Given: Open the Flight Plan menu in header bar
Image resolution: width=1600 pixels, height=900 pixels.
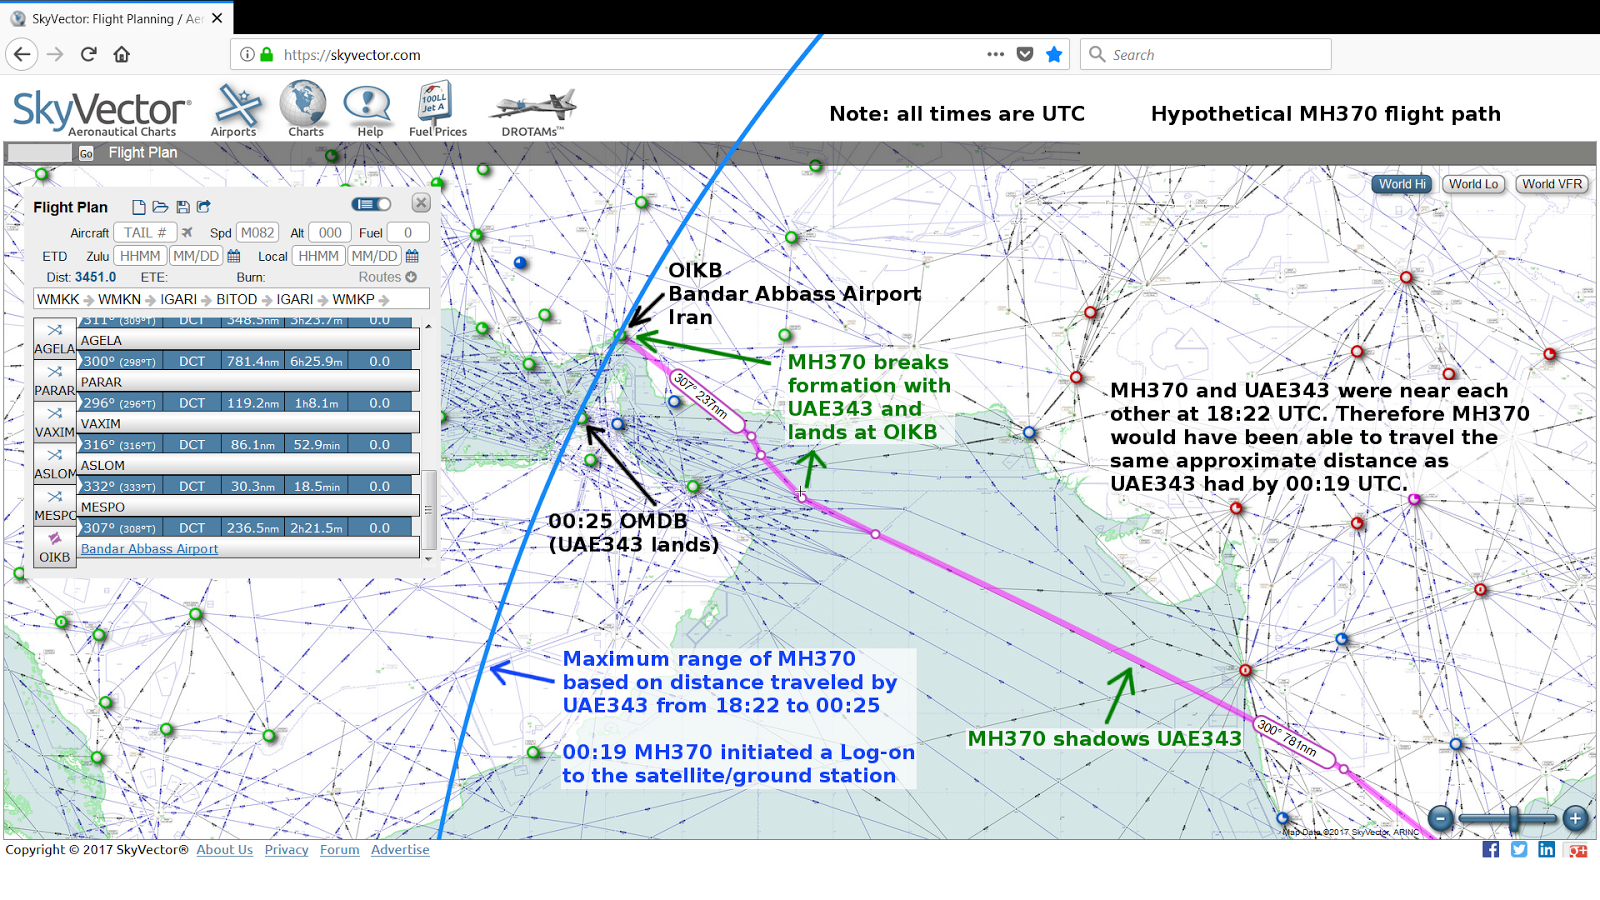Looking at the screenshot, I should (143, 153).
